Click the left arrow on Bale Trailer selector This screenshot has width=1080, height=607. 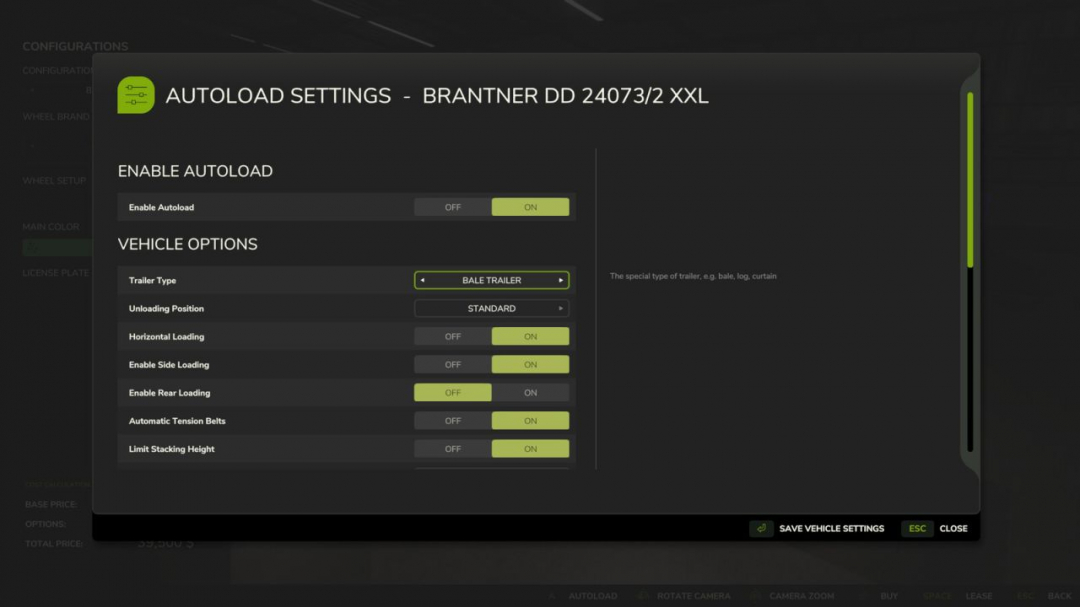(422, 280)
